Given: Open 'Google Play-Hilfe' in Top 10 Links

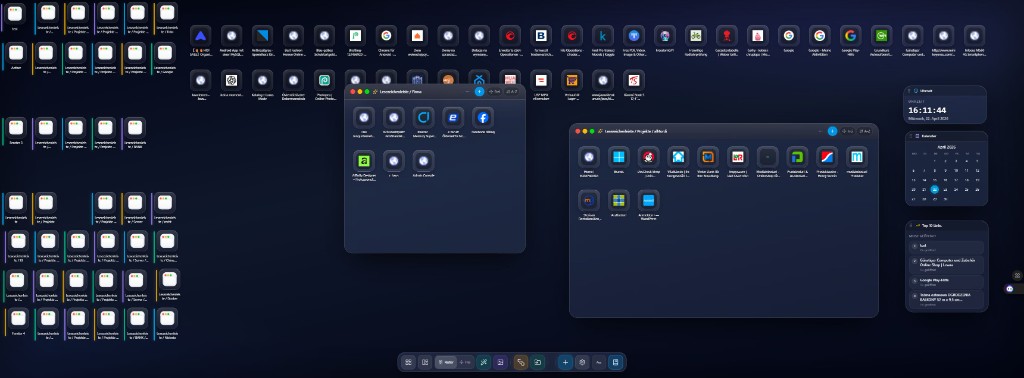Looking at the screenshot, I should 946,281.
